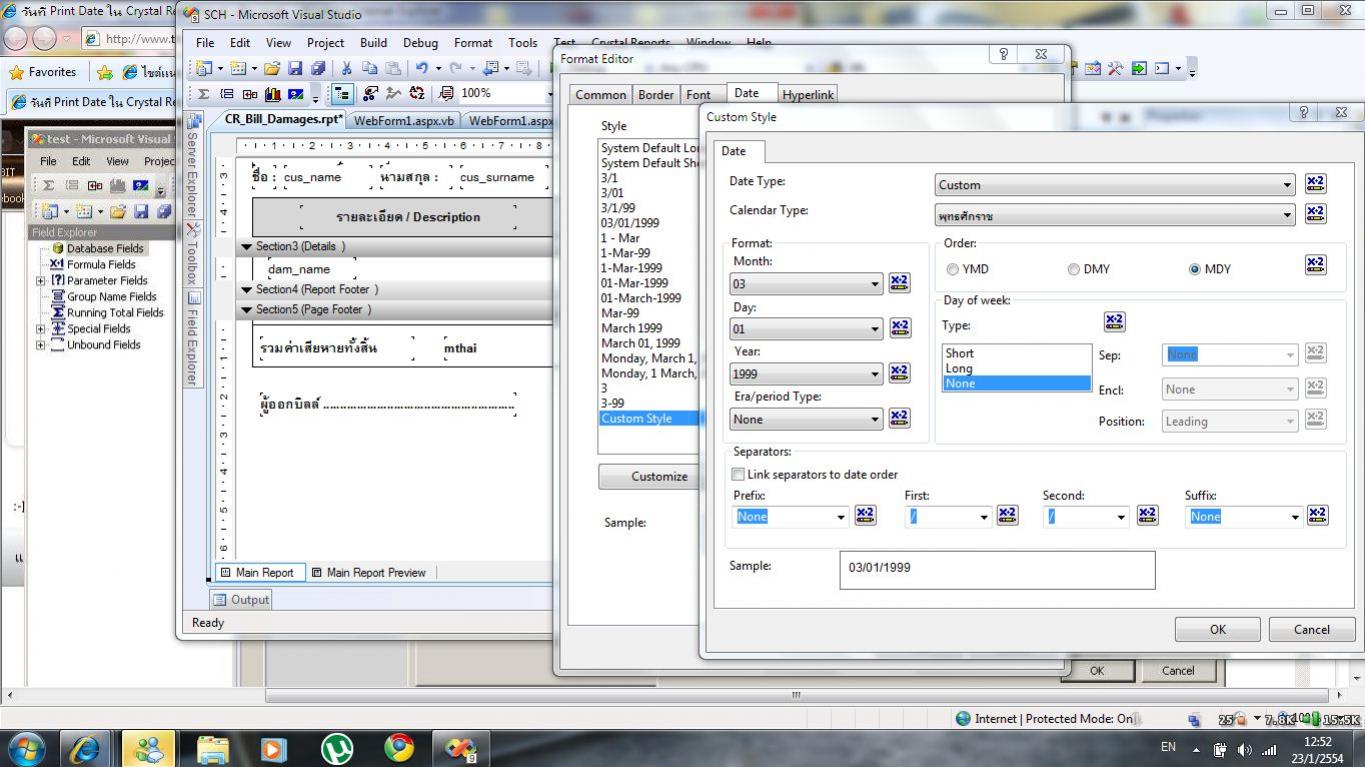Screen dimensions: 1365x767
Task: Open the Build menu in Visual Studio
Action: 373,43
